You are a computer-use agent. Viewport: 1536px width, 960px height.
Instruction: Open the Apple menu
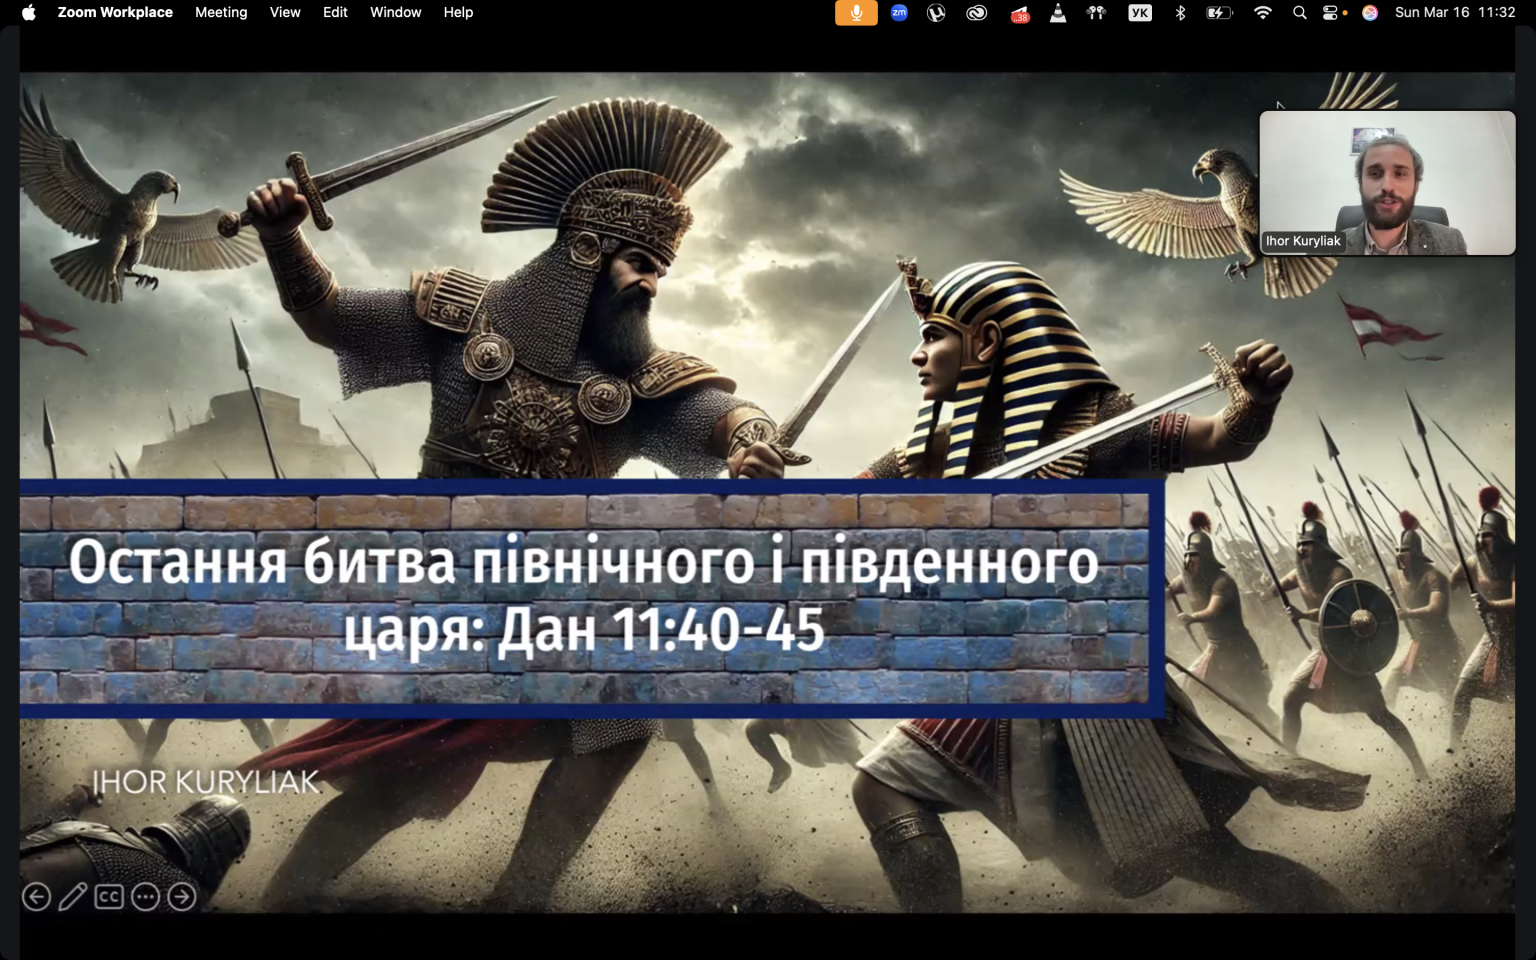[28, 12]
